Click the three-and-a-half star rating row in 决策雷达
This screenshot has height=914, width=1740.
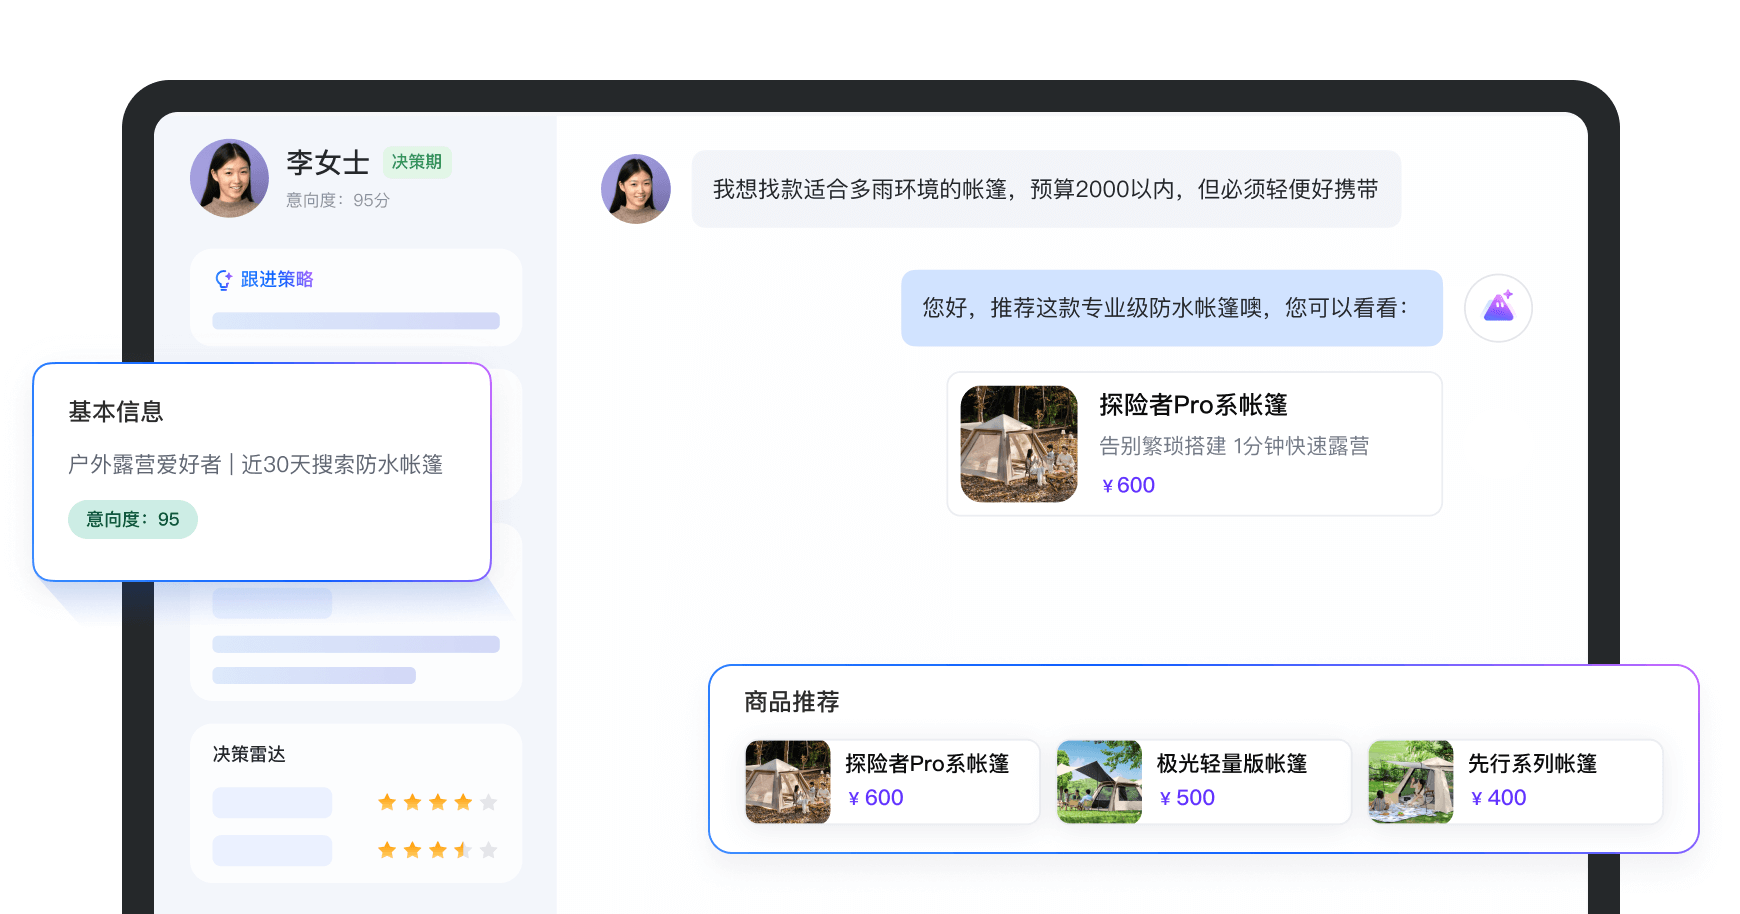(437, 850)
